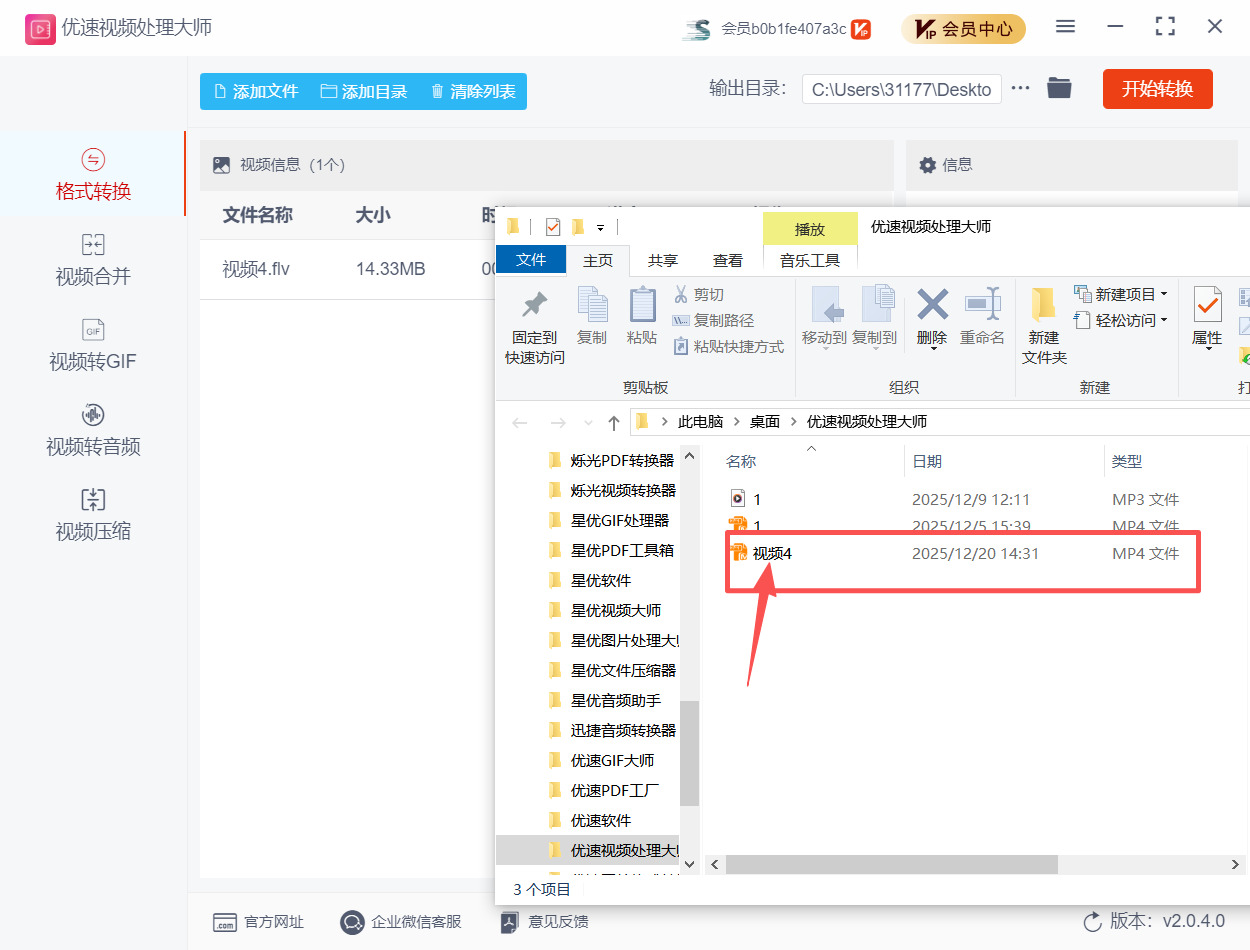Viewport: 1250px width, 950px height.
Task: Click the 开始转换 button
Action: [x=1157, y=88]
